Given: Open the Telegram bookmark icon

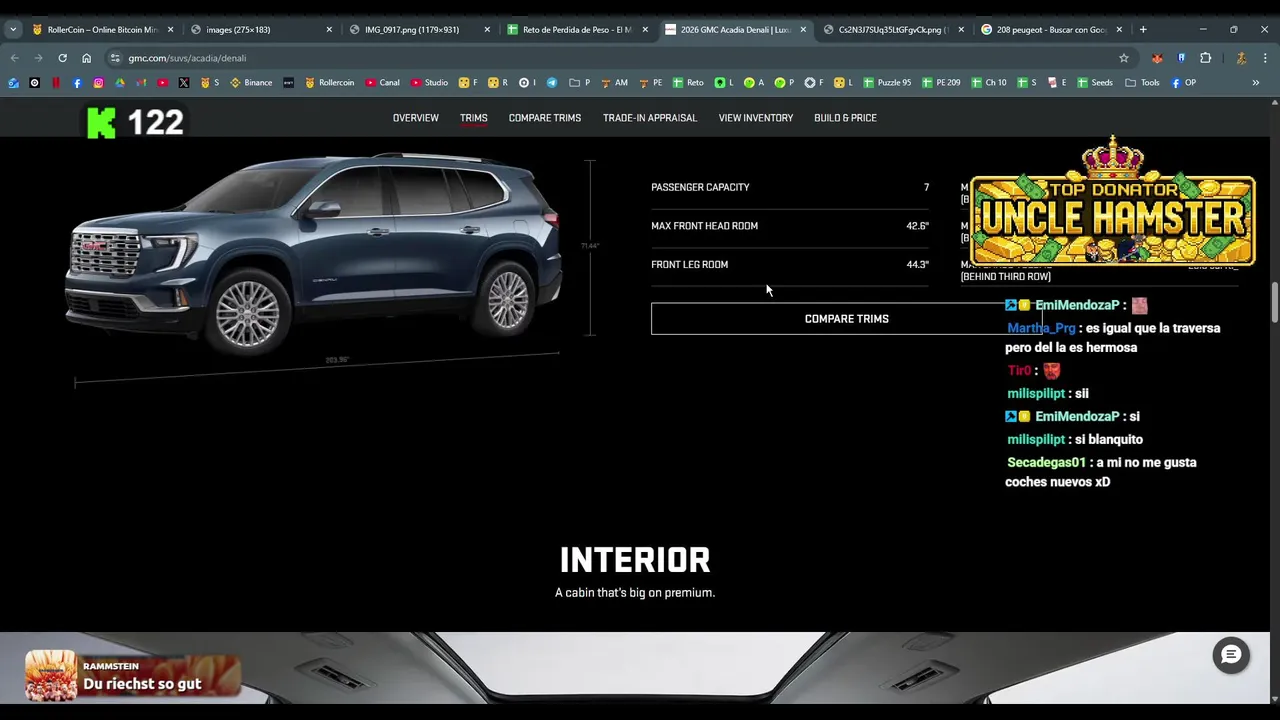Looking at the screenshot, I should pyautogui.click(x=552, y=83).
